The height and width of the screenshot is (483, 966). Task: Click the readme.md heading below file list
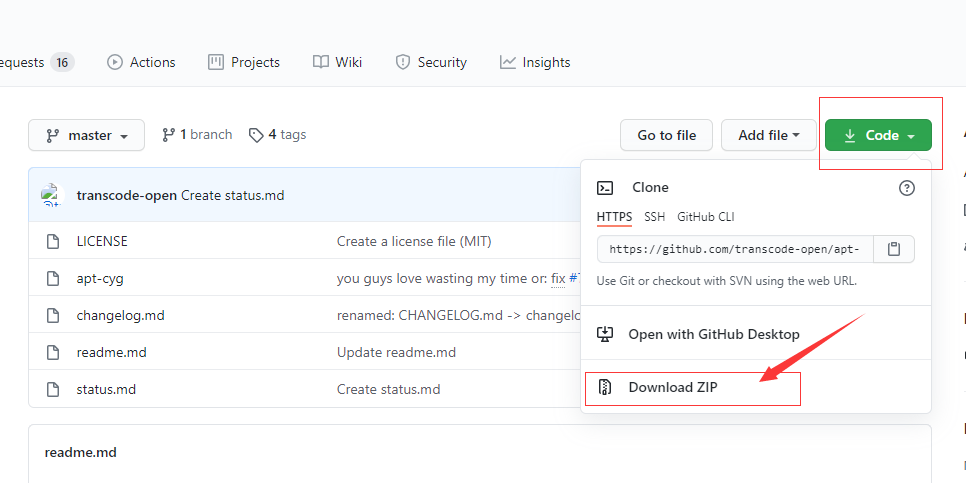pyautogui.click(x=81, y=452)
